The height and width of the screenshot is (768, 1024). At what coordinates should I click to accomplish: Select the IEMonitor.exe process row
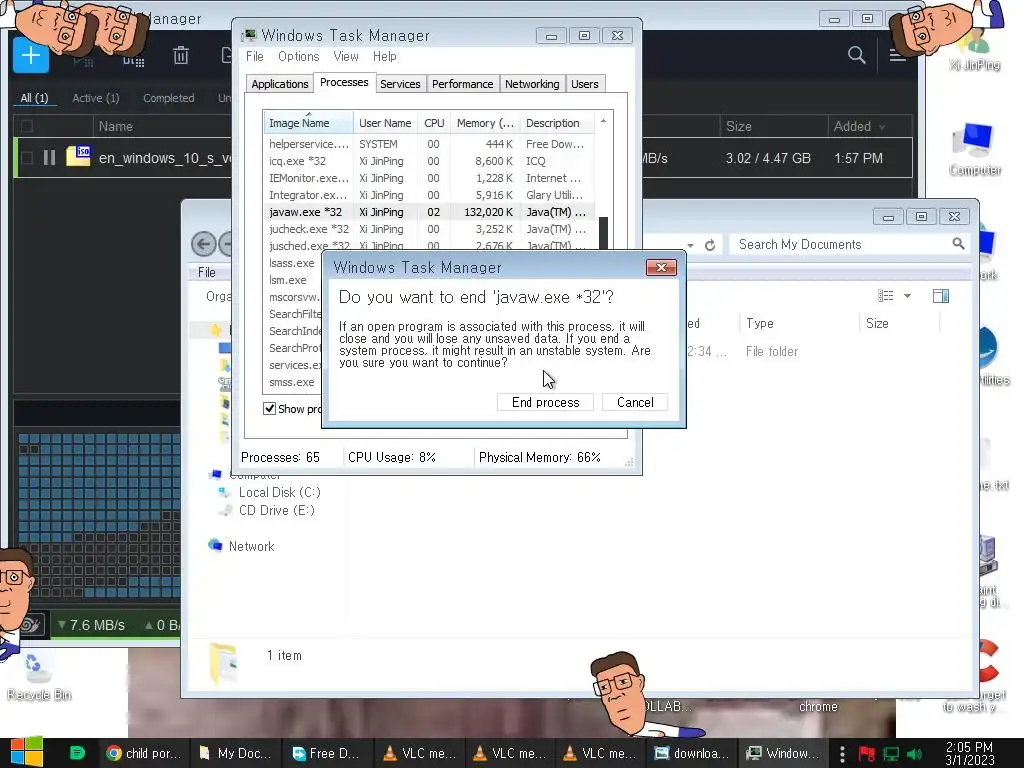pos(428,178)
